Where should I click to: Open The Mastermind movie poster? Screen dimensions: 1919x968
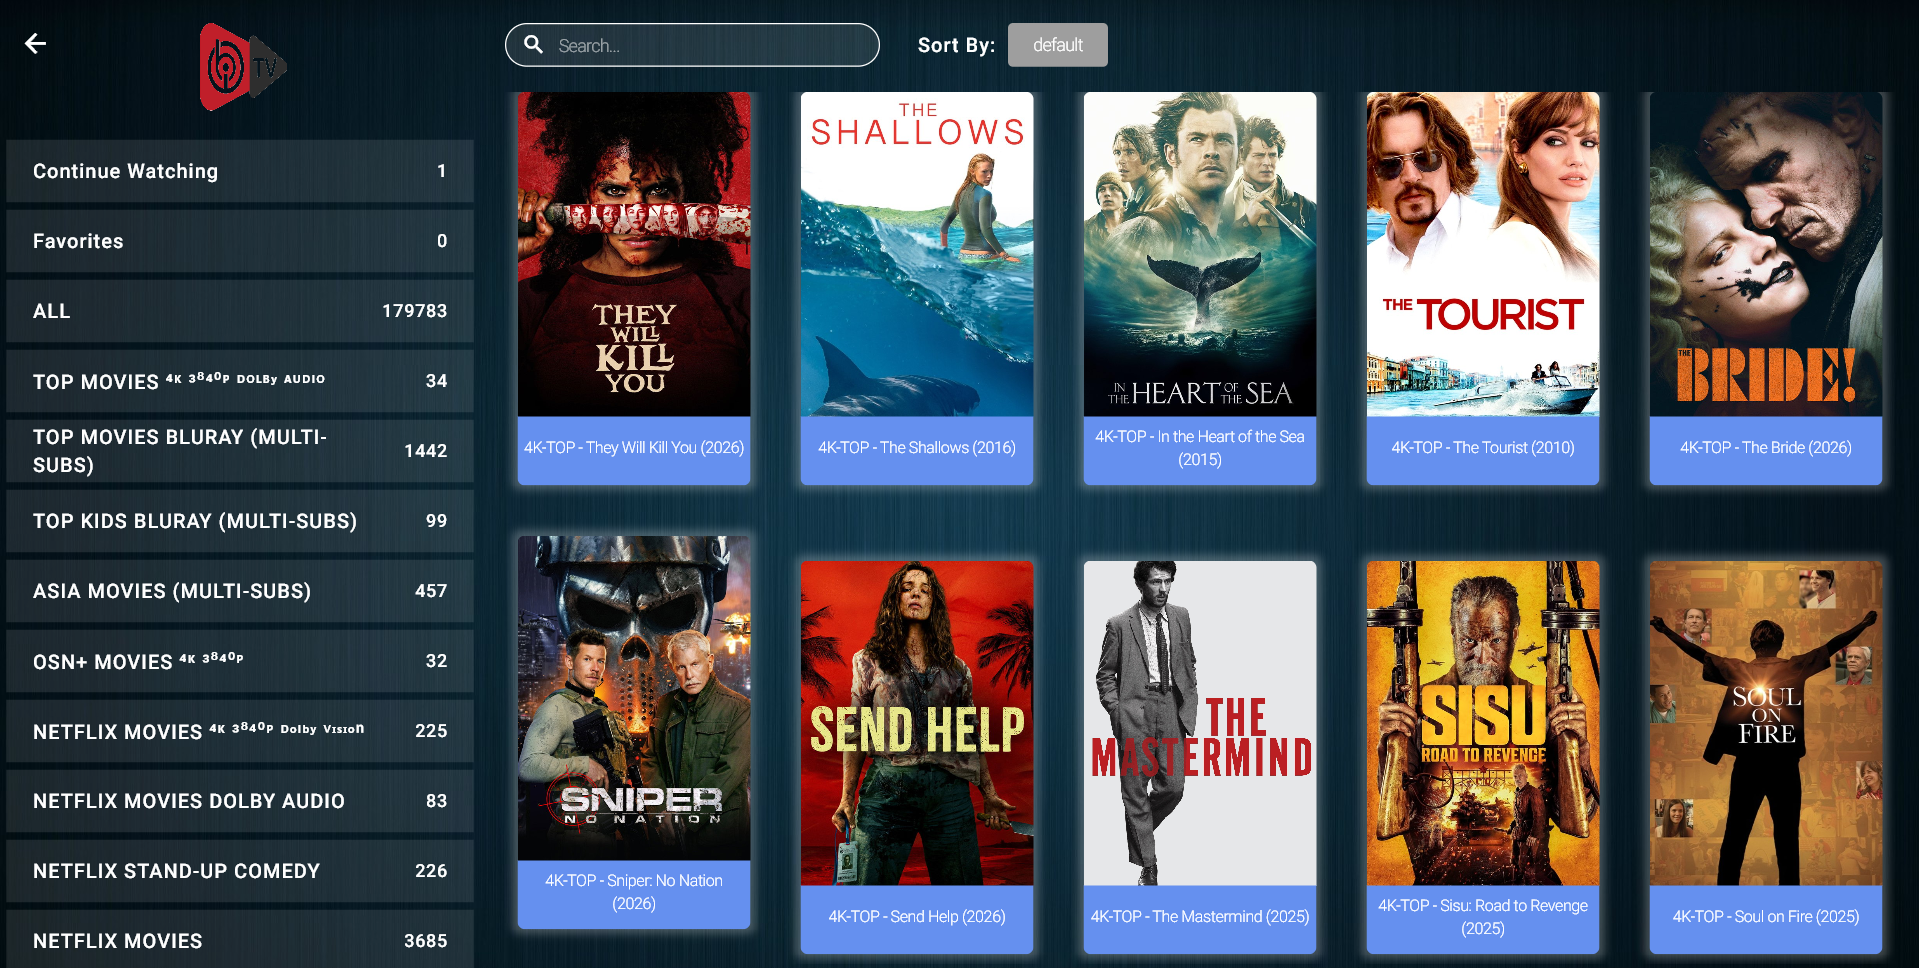[x=1200, y=723]
